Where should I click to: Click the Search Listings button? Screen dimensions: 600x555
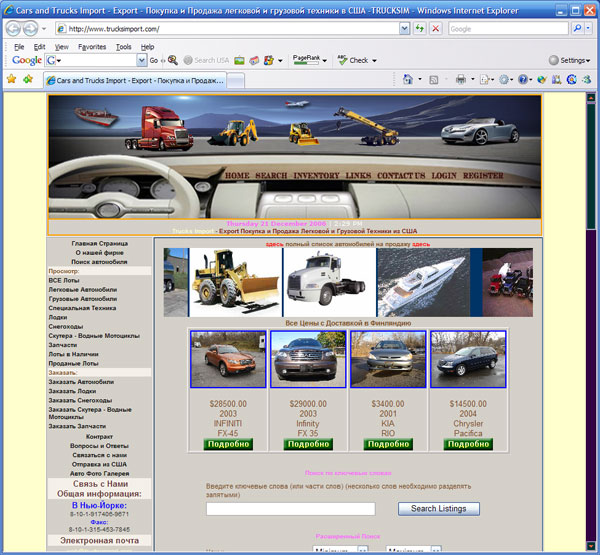click(x=438, y=508)
